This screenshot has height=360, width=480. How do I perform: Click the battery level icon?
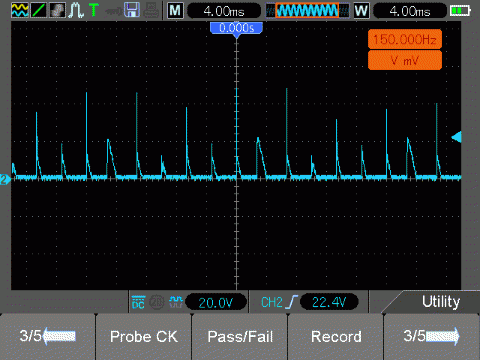click(460, 11)
